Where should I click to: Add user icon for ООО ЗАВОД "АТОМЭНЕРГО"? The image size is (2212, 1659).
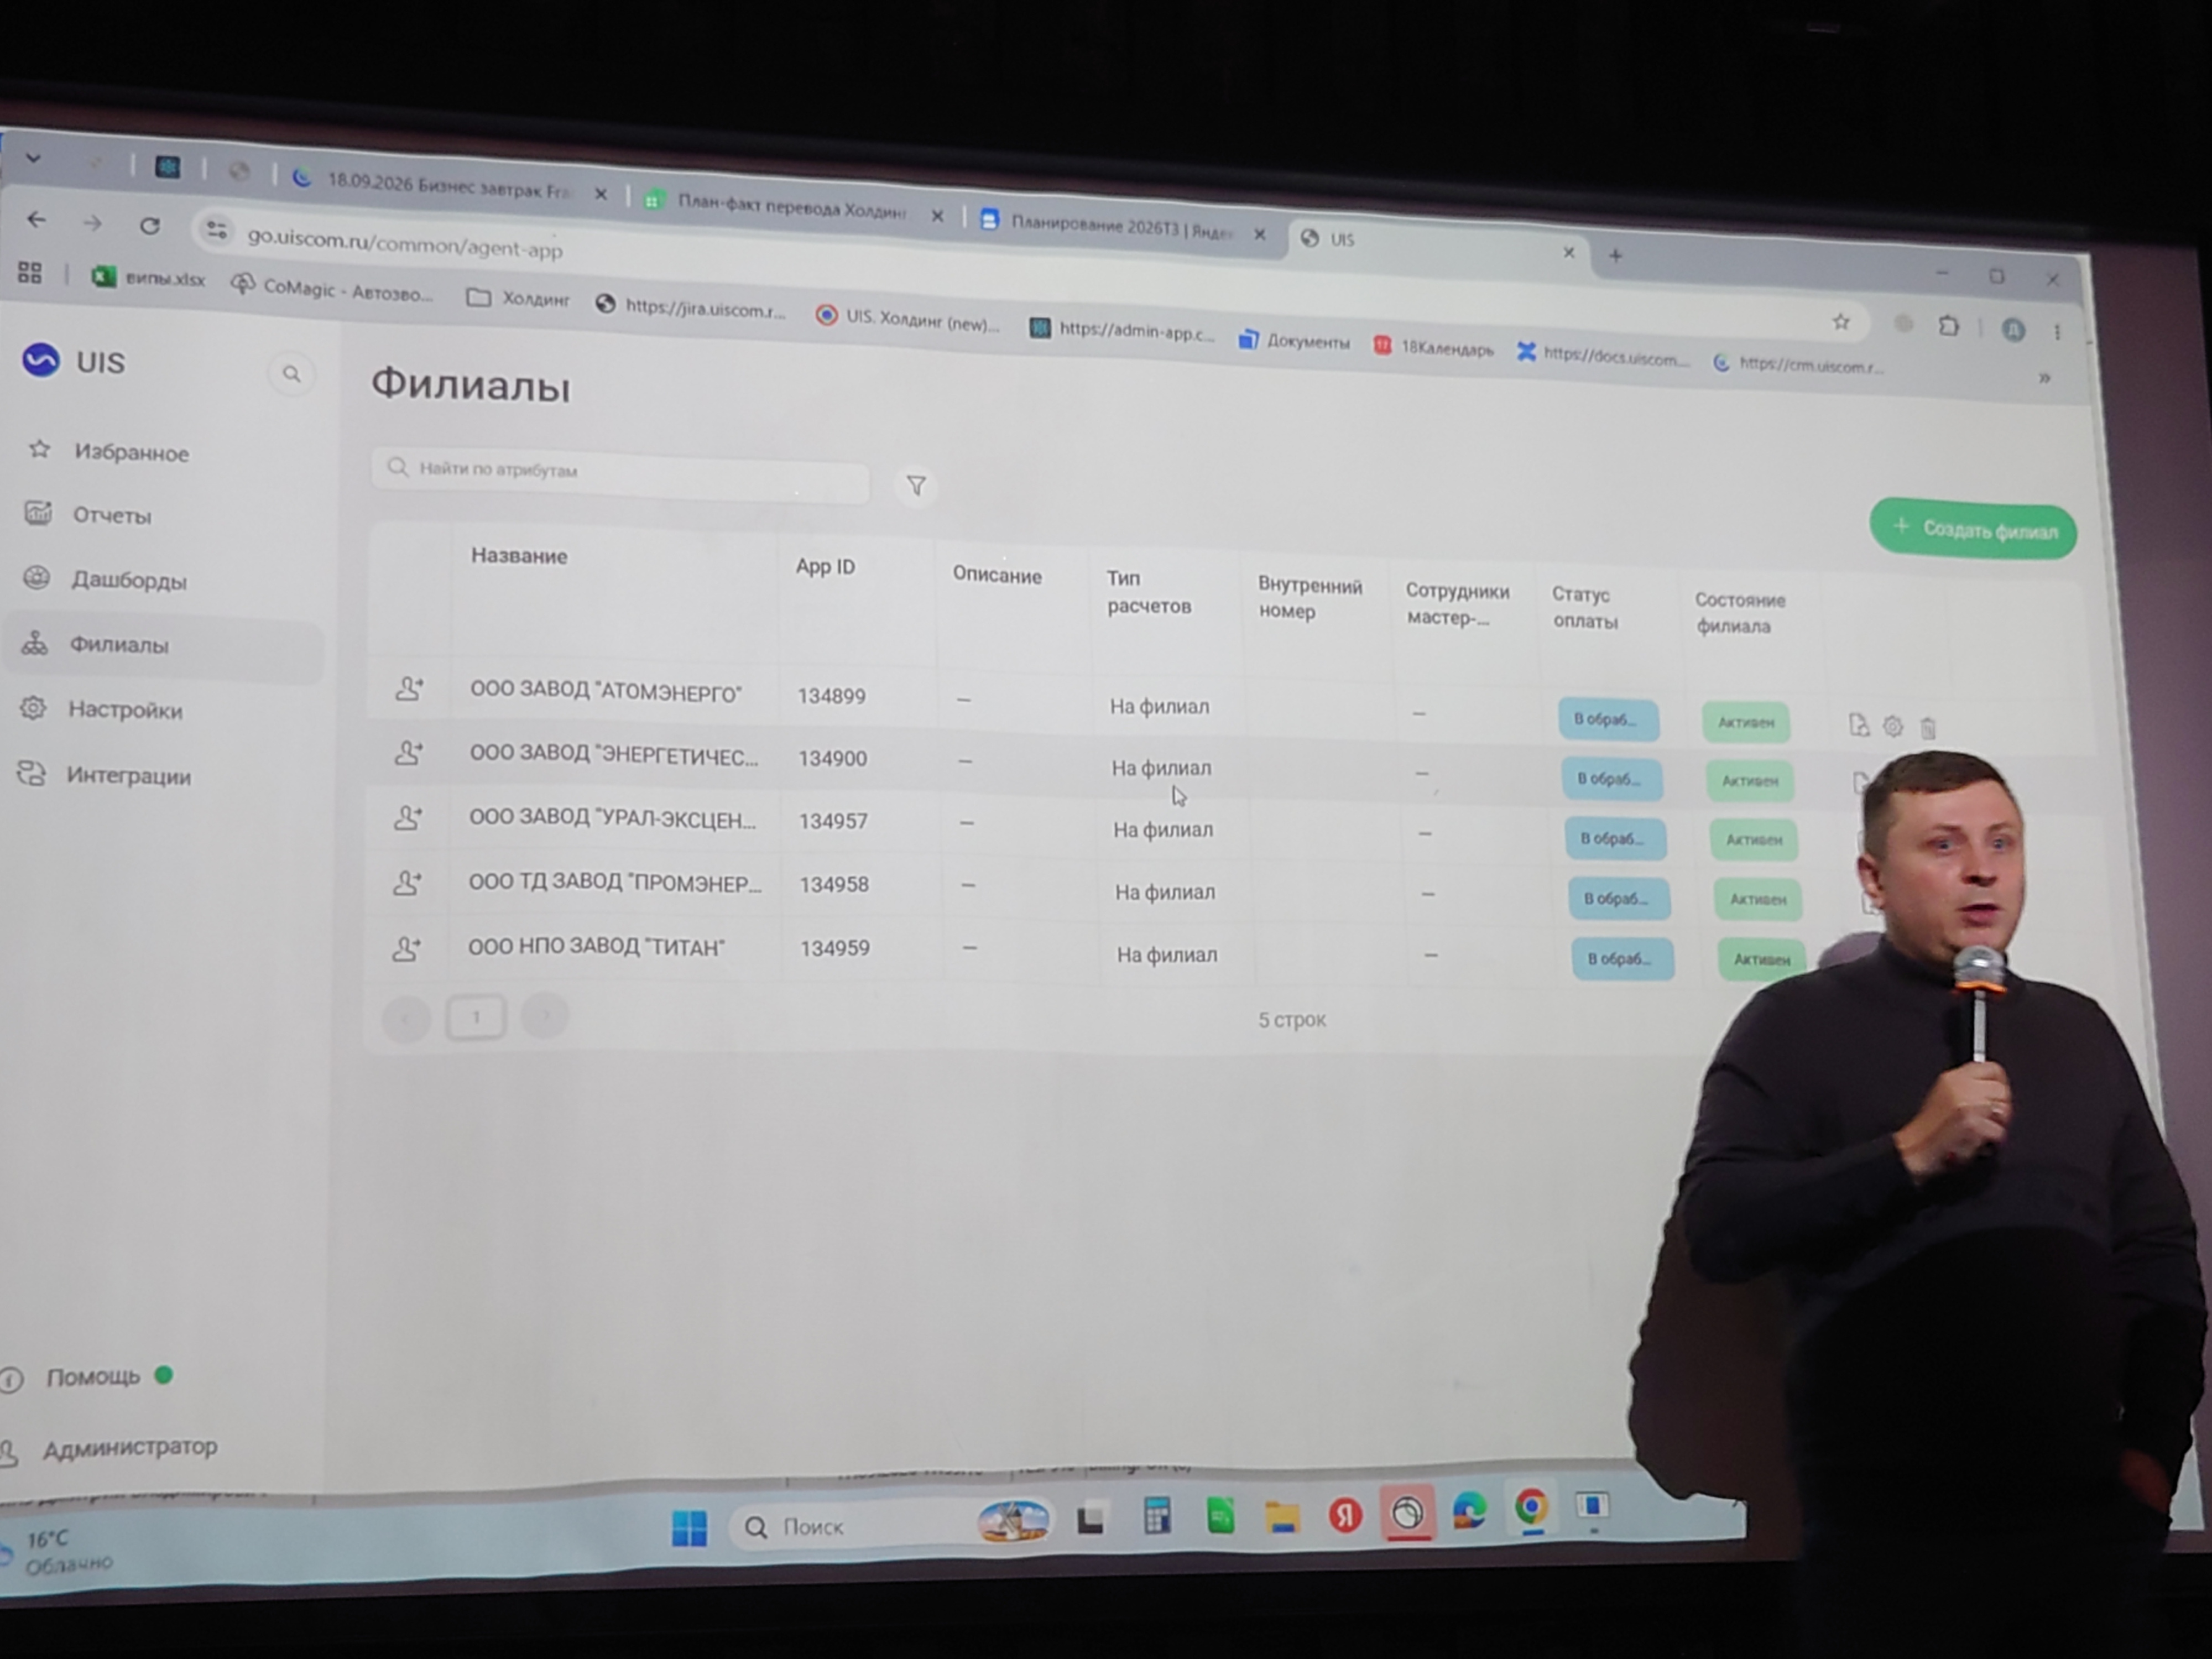point(408,688)
